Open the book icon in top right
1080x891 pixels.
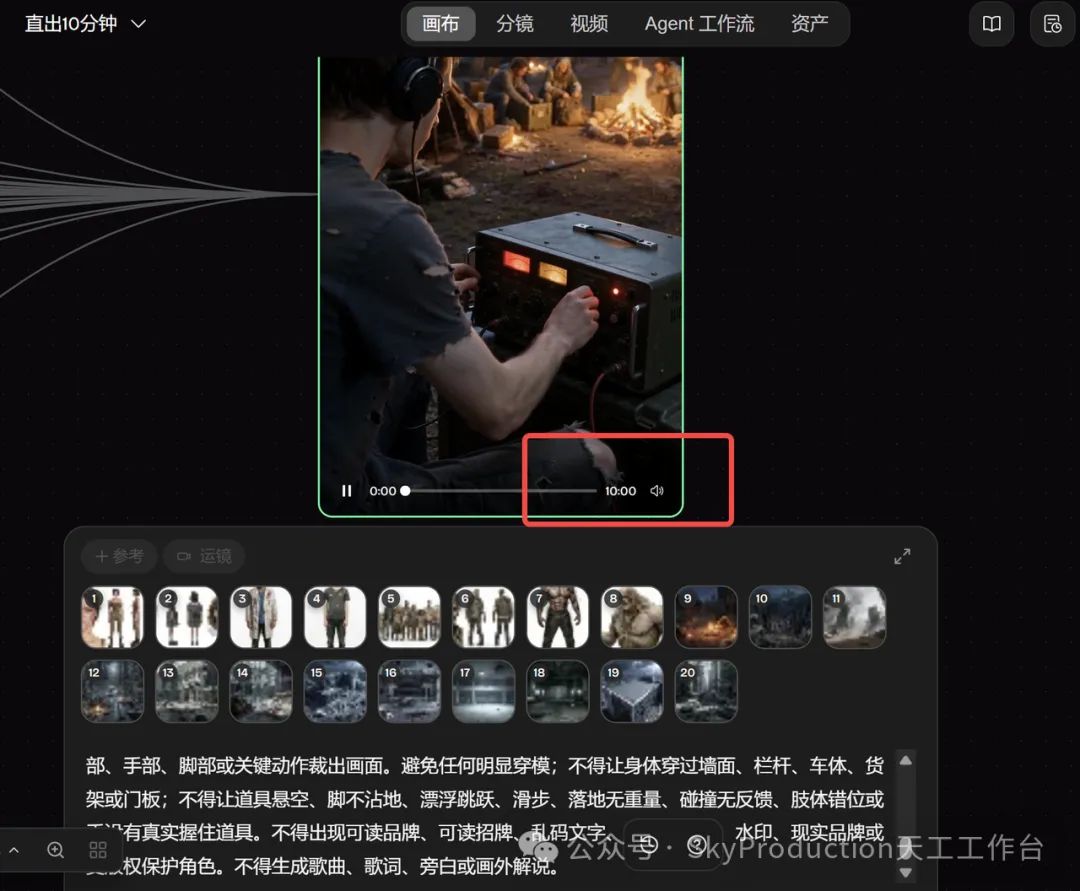click(x=992, y=24)
